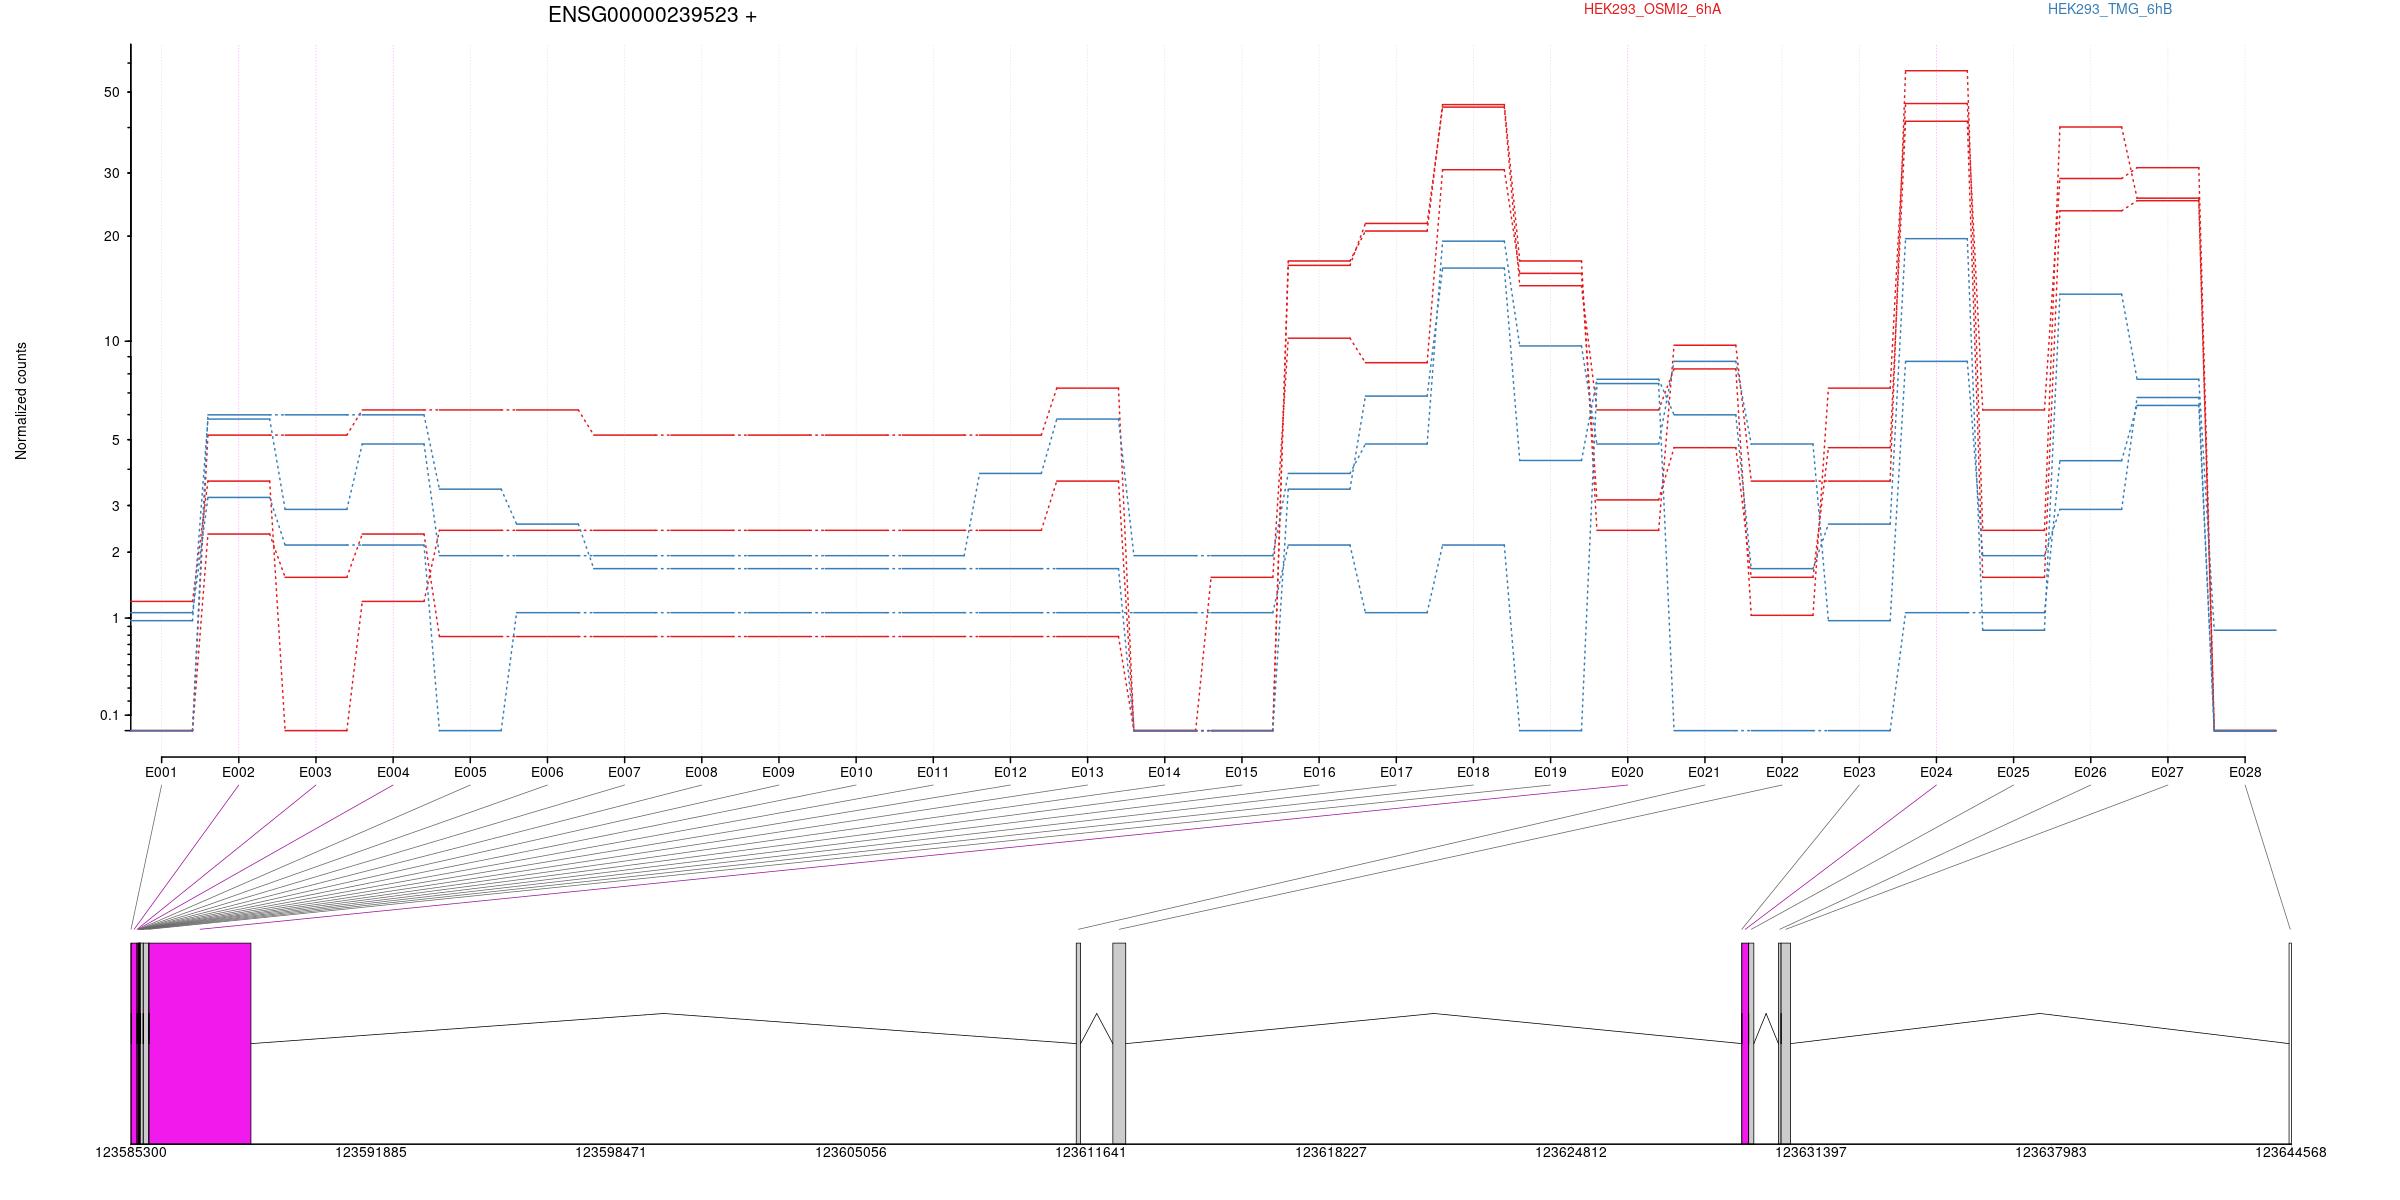Click exon label E011

coord(933,772)
